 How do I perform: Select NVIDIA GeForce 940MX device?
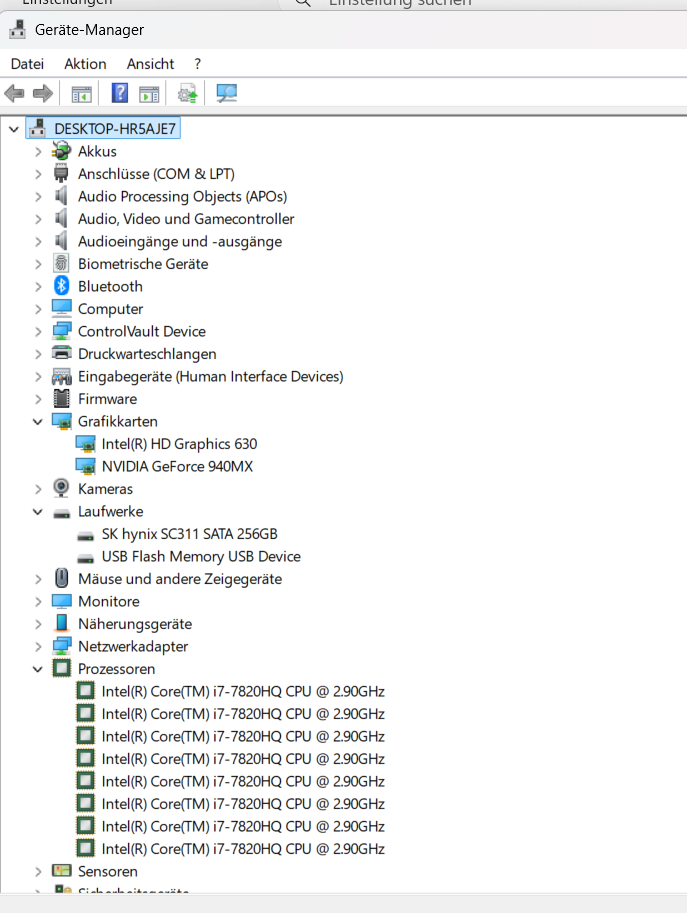click(177, 466)
